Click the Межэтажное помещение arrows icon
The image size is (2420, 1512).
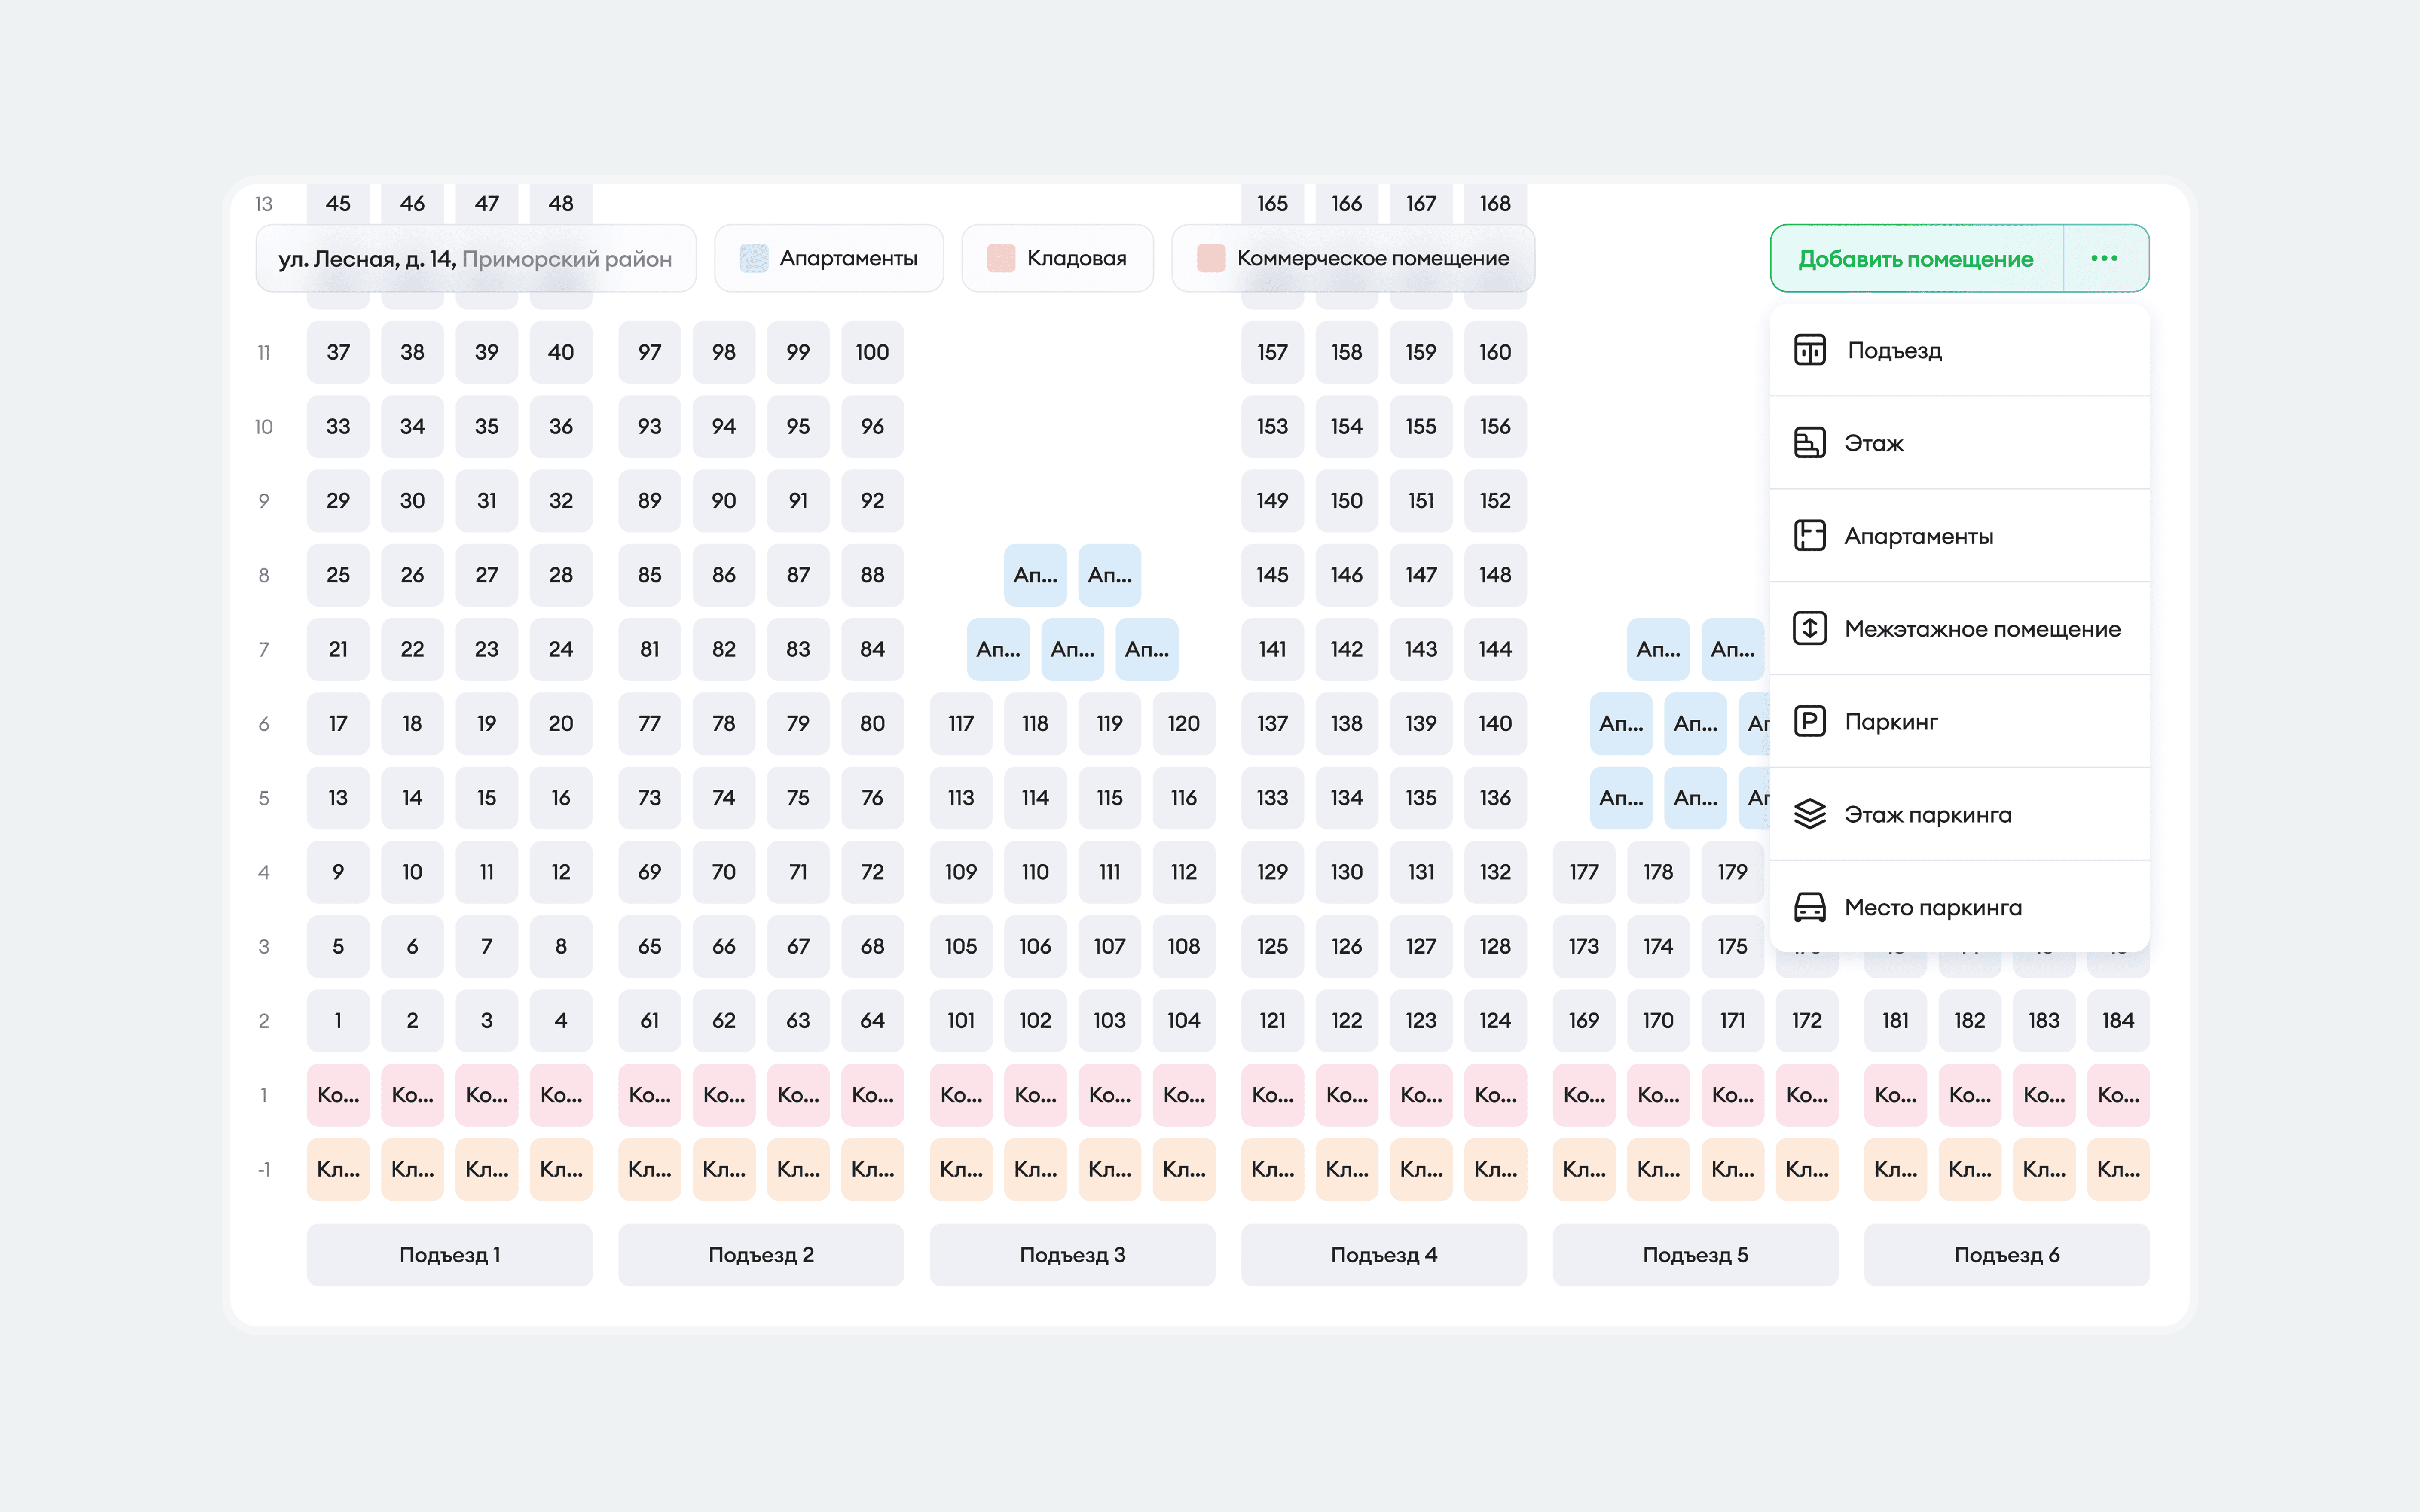point(1809,628)
